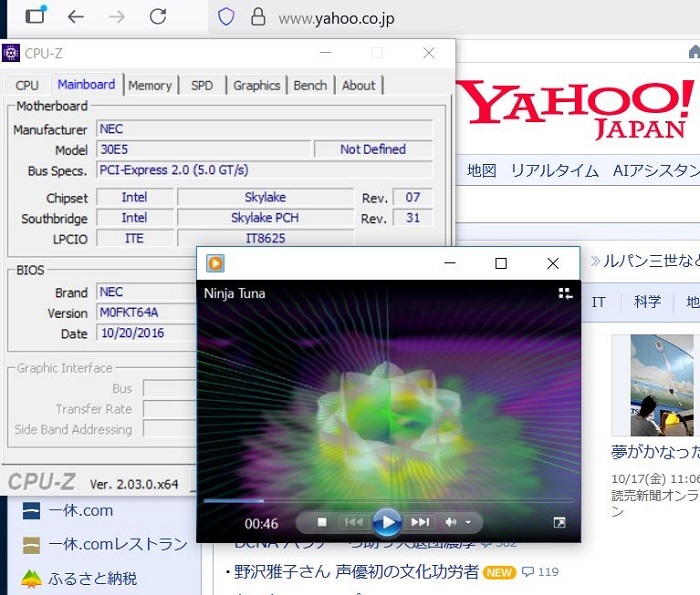Click the ふるさと納税 sidebar link

(93, 578)
